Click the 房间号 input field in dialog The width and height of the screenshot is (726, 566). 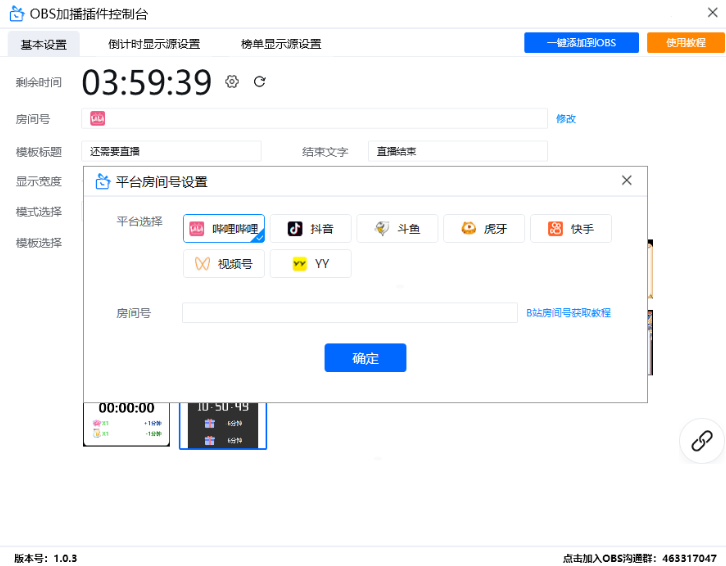[349, 313]
